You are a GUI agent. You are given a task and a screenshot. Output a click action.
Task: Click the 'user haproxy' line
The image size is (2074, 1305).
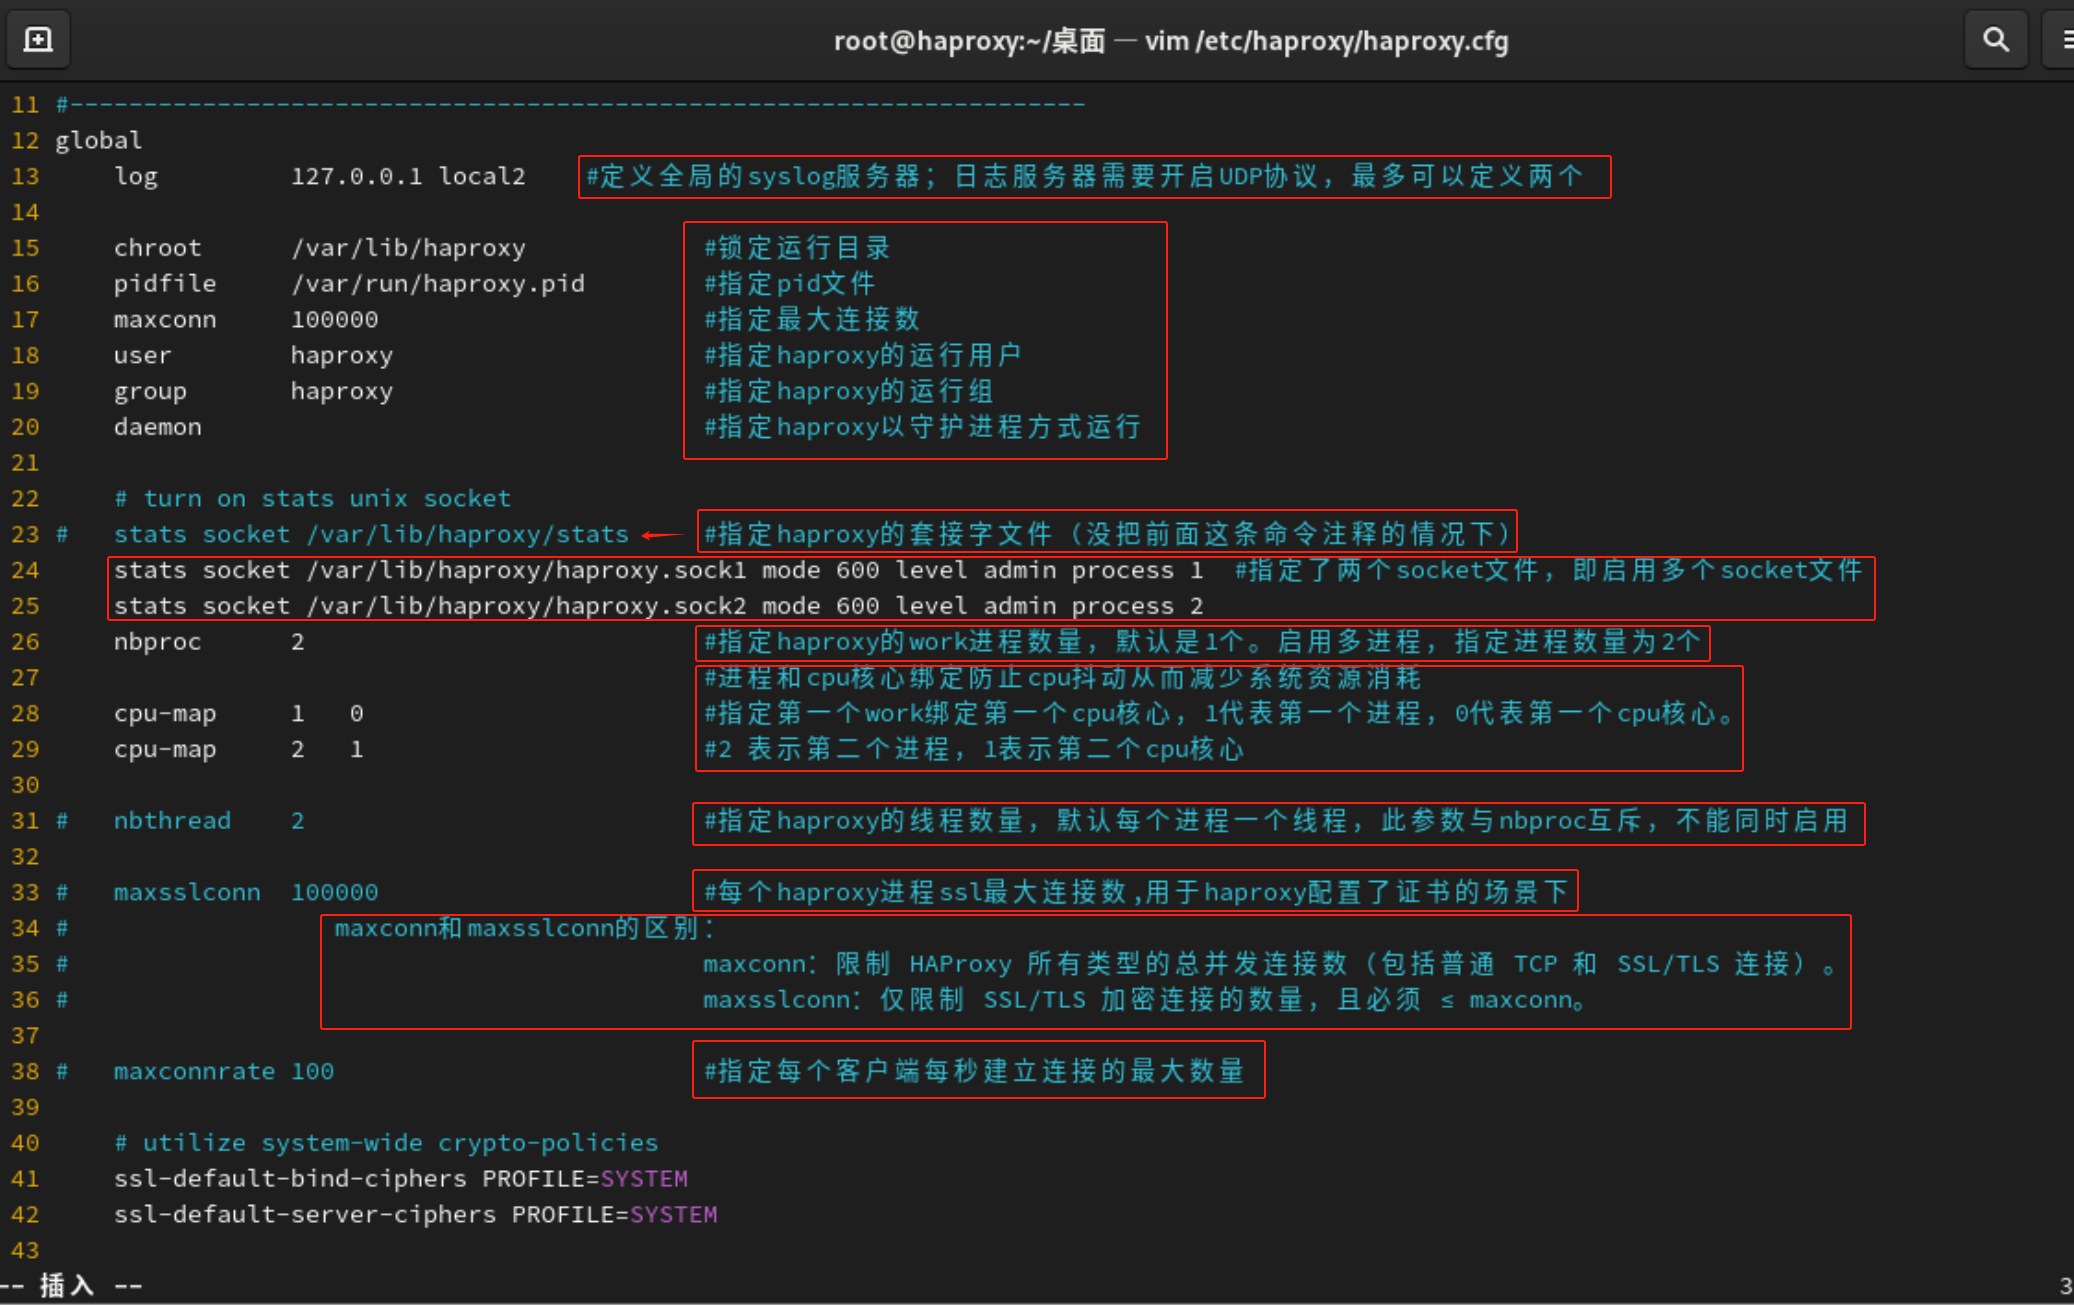tap(254, 356)
